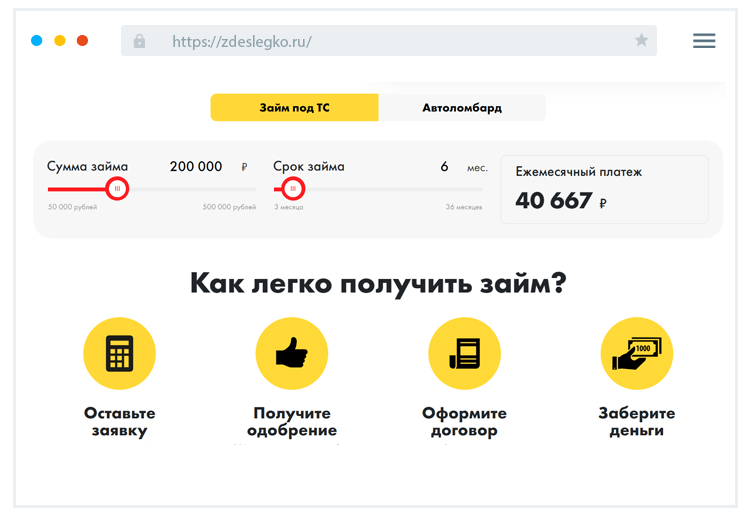This screenshot has height=523, width=751.
Task: Click the document icon for Оформите договор
Action: point(465,353)
